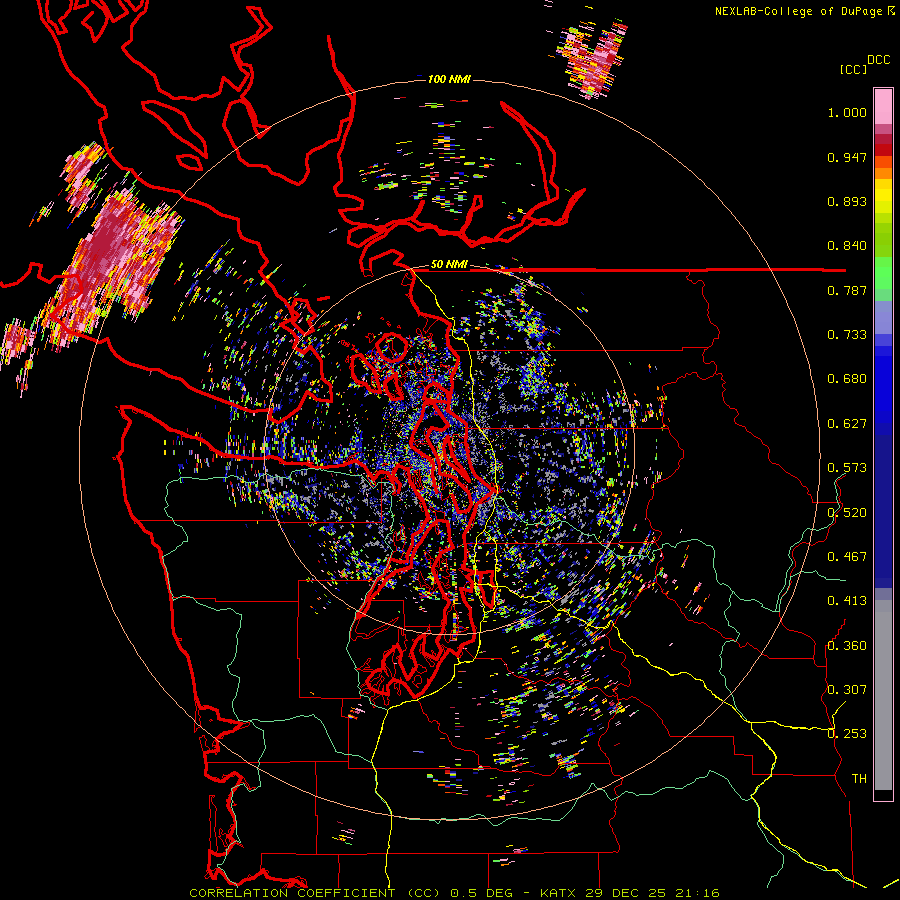Click the 0.787 scale label
Screen dimensions: 900x900
847,290
